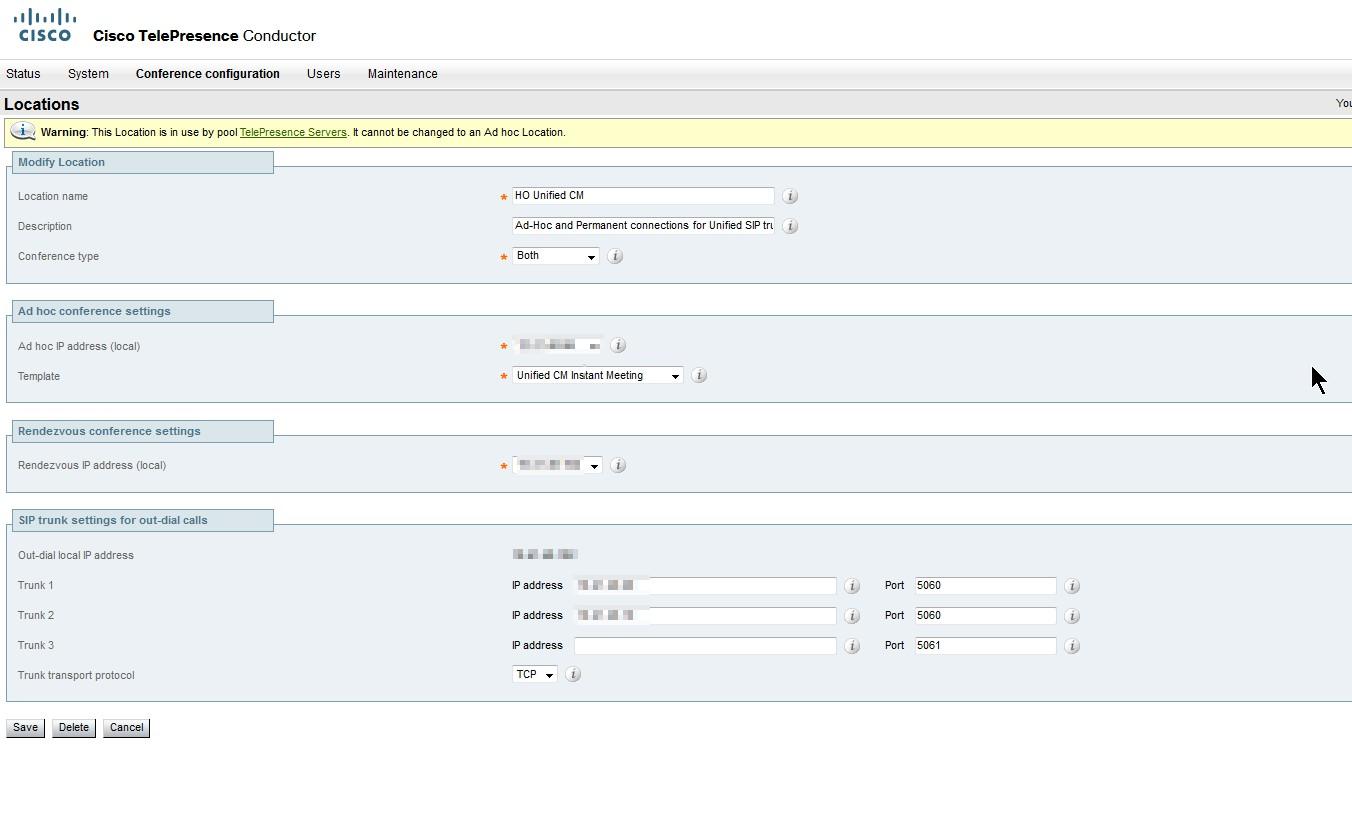1352x816 pixels.
Task: Open the Template dropdown
Action: pyautogui.click(x=598, y=375)
